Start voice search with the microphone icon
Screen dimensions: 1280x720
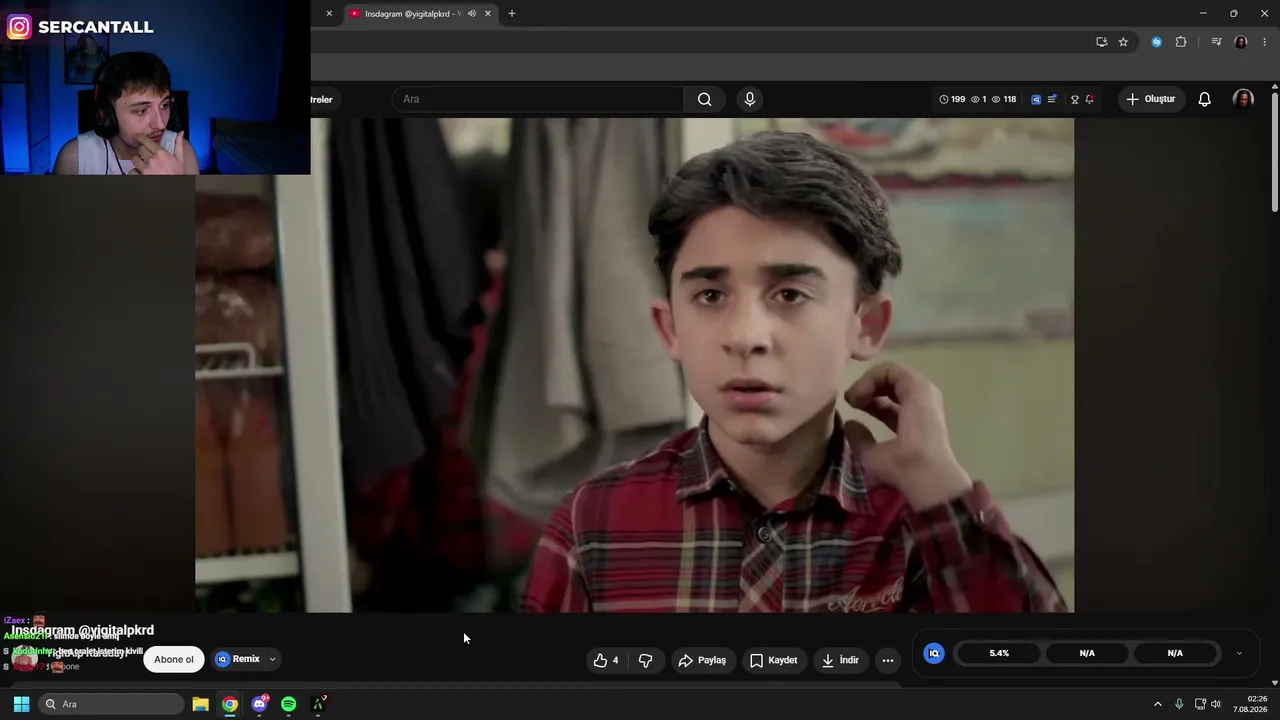[x=750, y=99]
